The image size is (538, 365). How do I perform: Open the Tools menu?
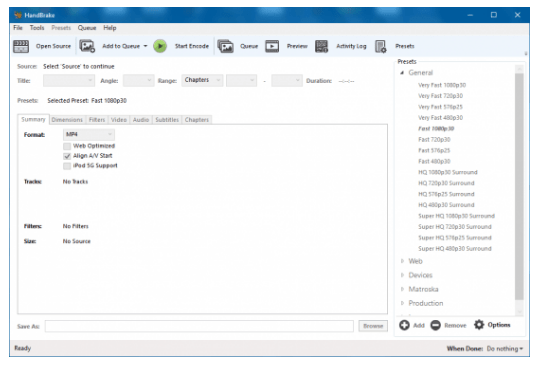click(37, 28)
